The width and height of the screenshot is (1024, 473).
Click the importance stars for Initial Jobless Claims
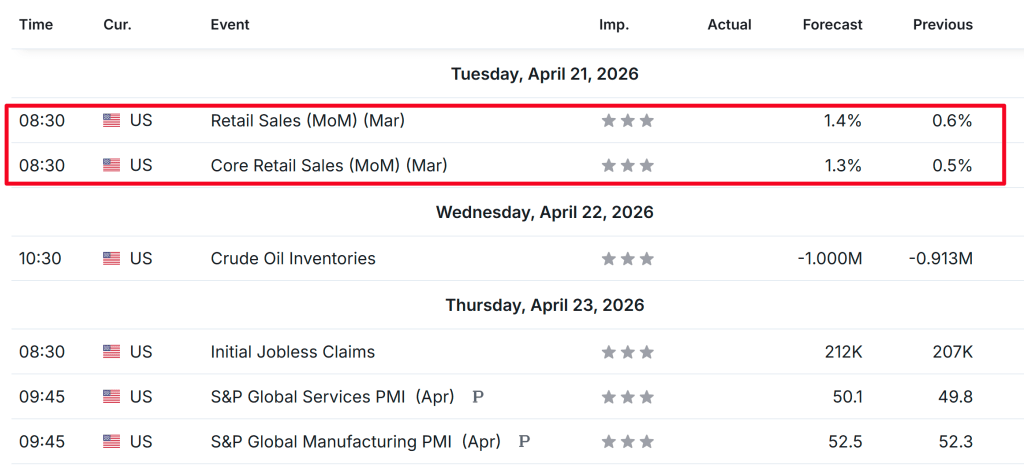[x=627, y=352]
